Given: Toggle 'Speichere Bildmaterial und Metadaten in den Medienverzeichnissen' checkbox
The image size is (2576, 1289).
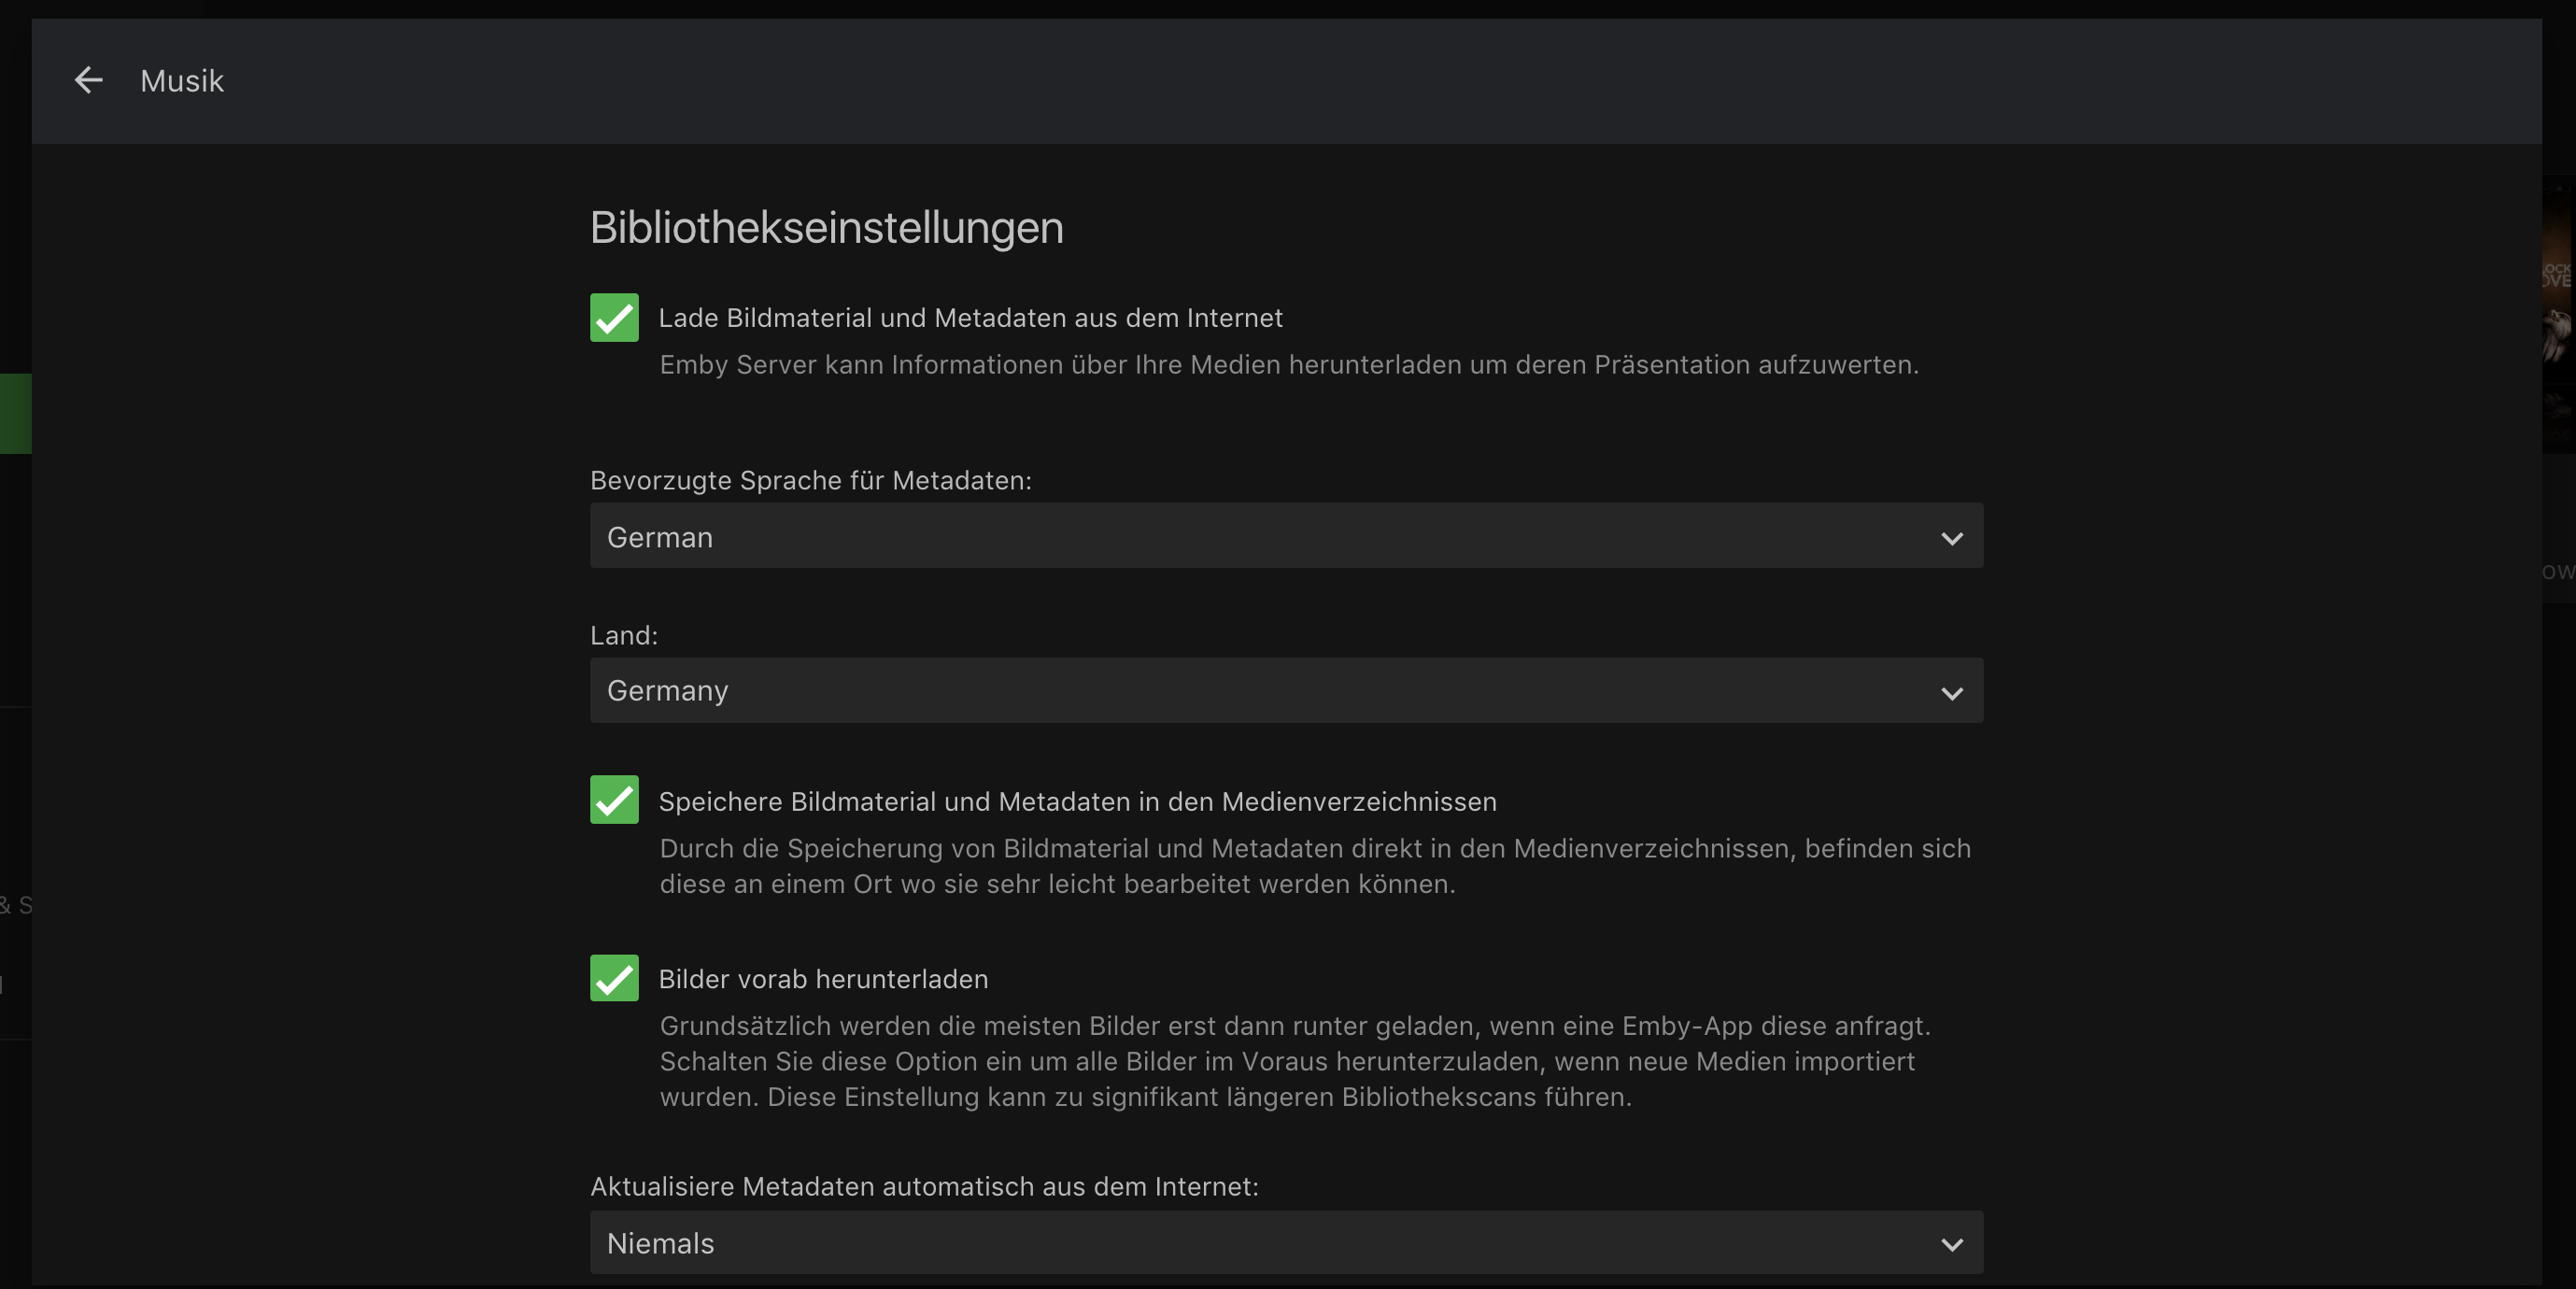Looking at the screenshot, I should (614, 800).
